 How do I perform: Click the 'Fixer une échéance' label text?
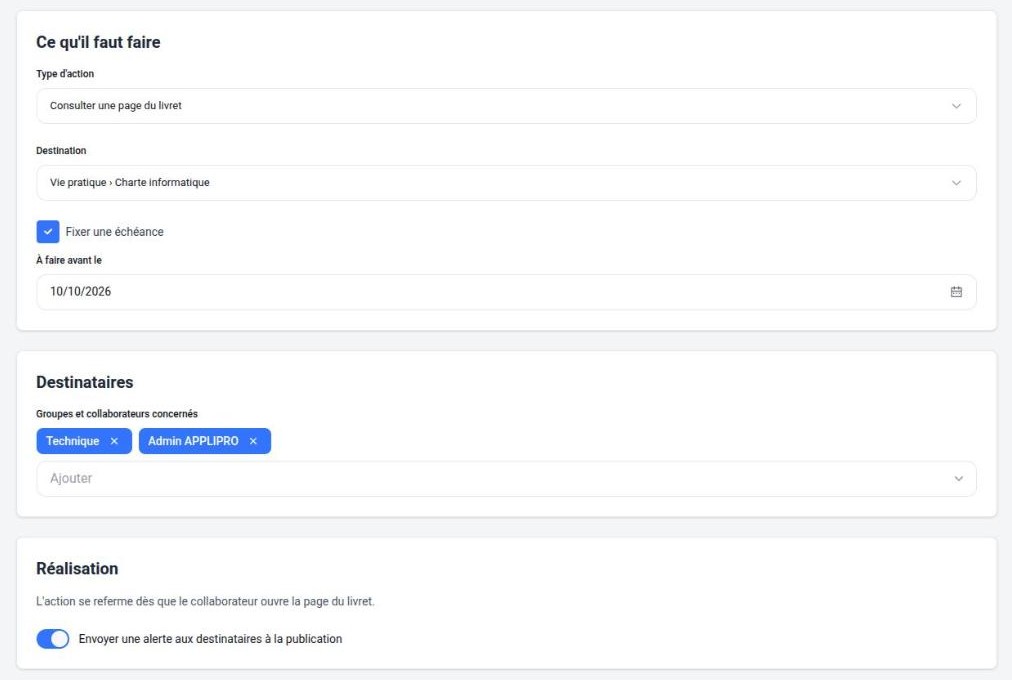coord(114,232)
